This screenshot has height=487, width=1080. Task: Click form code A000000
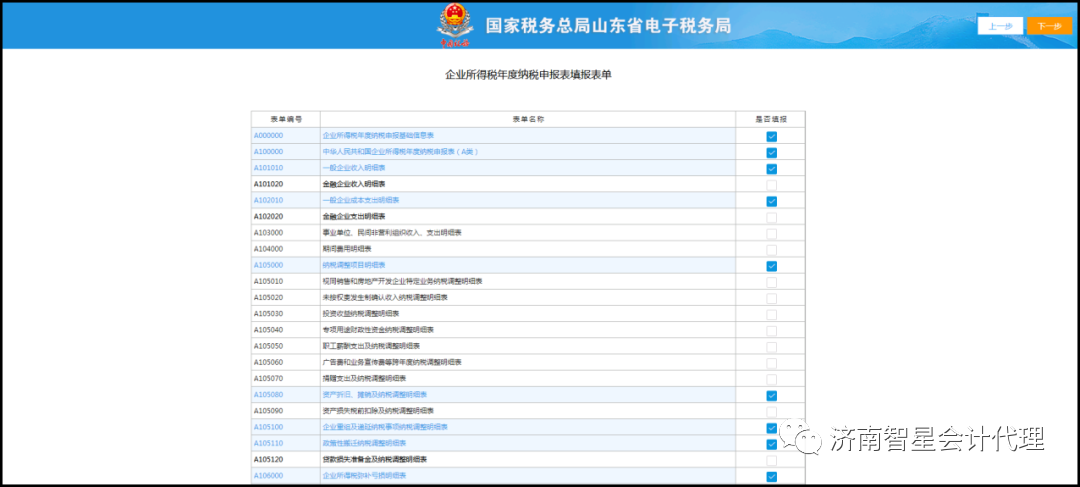point(269,136)
